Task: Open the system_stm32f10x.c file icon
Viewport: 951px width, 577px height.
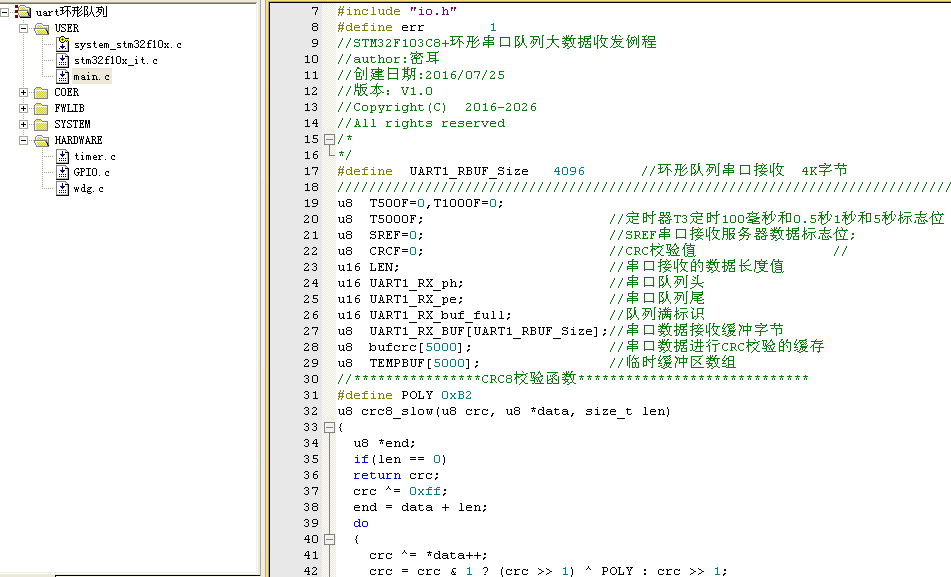Action: (x=62, y=44)
